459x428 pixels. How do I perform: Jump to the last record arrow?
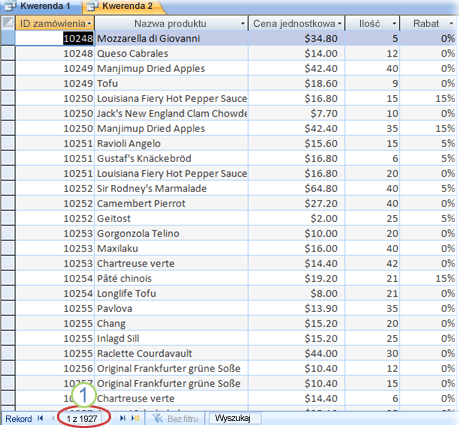[122, 418]
